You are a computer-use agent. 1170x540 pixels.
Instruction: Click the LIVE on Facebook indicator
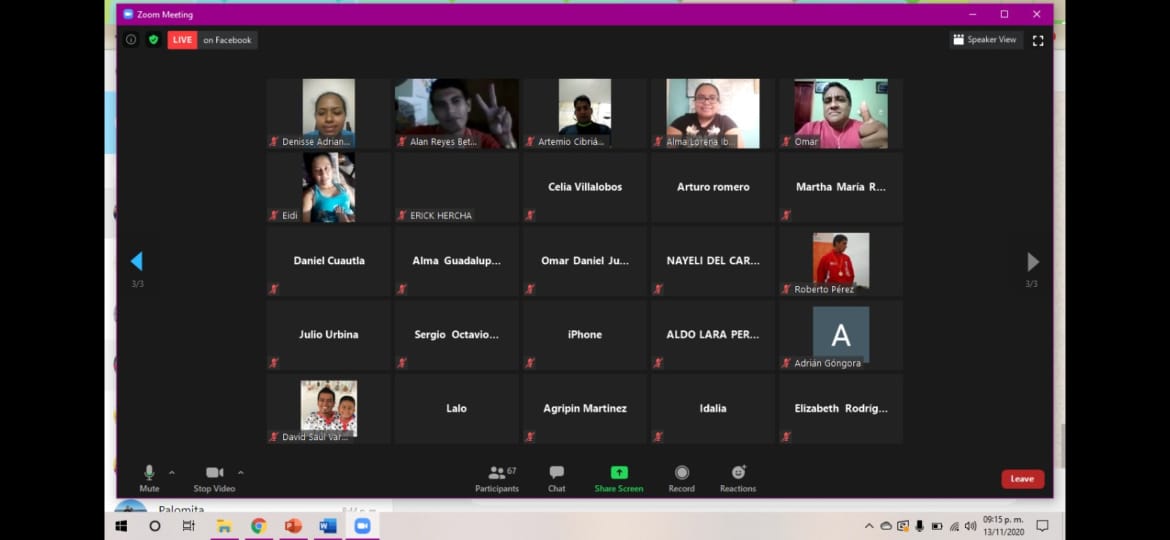[212, 40]
